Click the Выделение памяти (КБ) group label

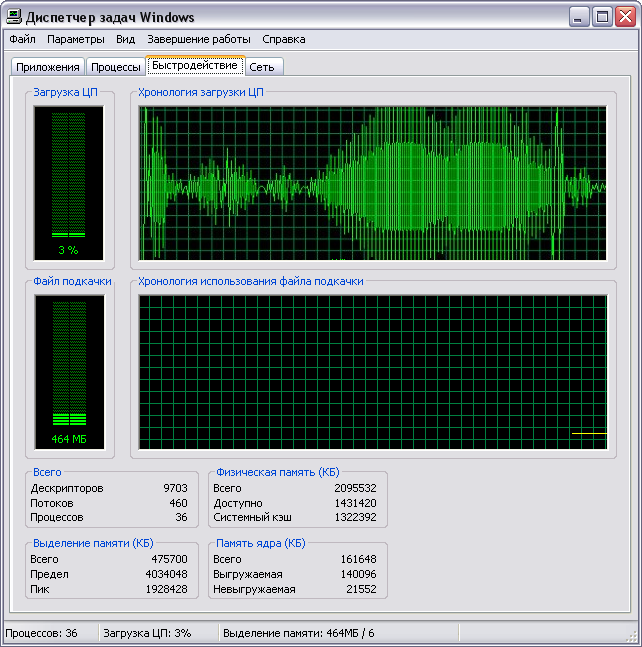(x=93, y=543)
